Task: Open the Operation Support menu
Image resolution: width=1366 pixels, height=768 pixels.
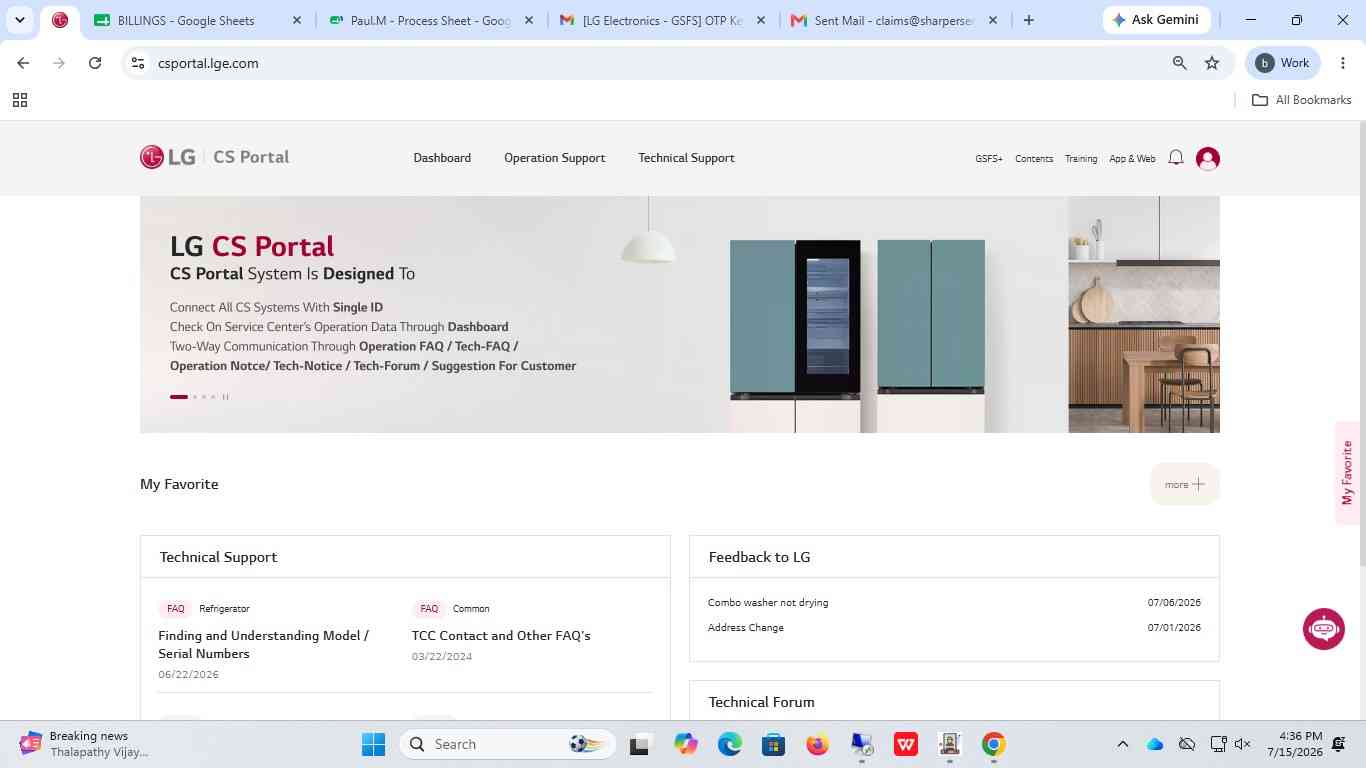Action: [x=554, y=158]
